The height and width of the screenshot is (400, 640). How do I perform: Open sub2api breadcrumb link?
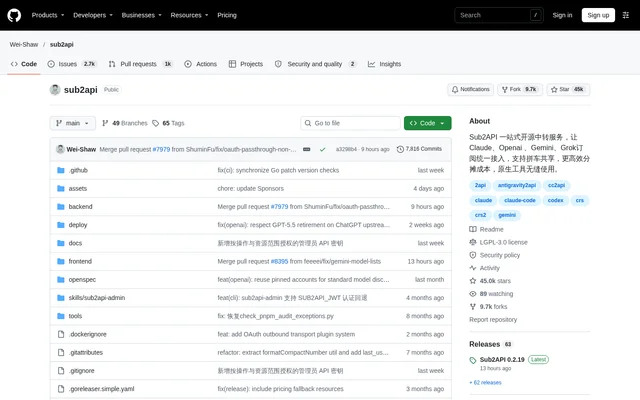[x=62, y=44]
